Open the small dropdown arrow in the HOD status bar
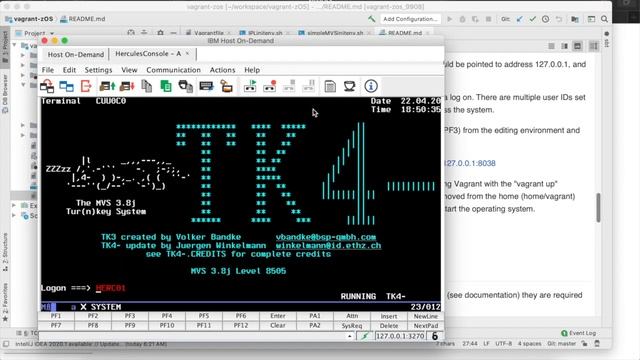640x360 pixels. click(350, 336)
